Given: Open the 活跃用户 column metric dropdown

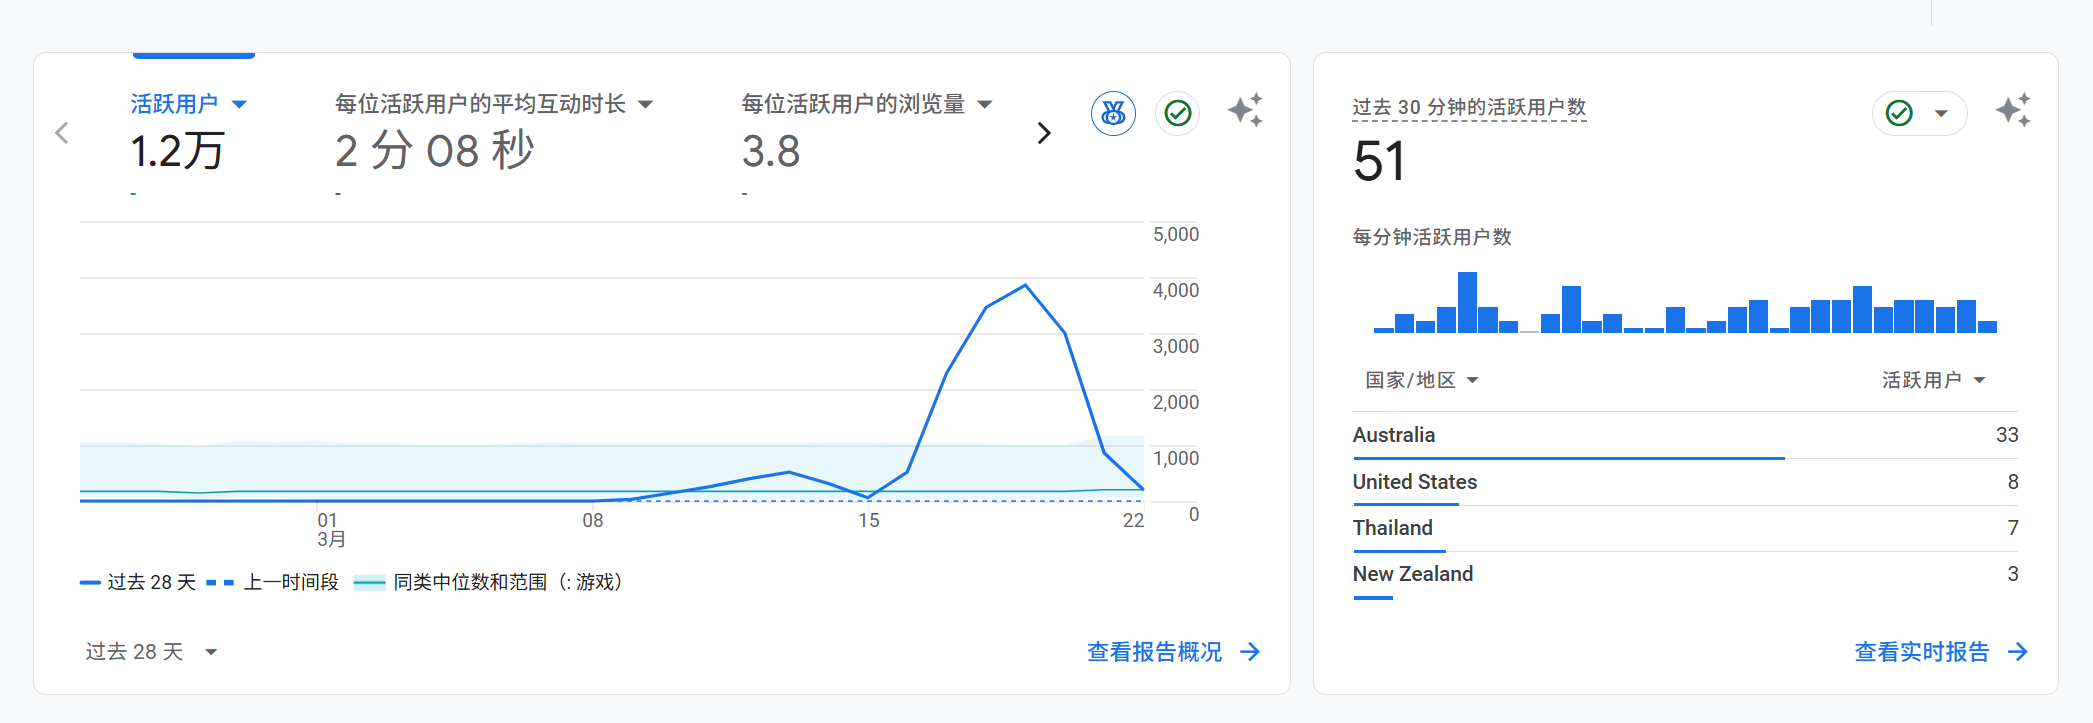Looking at the screenshot, I should click(x=1932, y=380).
